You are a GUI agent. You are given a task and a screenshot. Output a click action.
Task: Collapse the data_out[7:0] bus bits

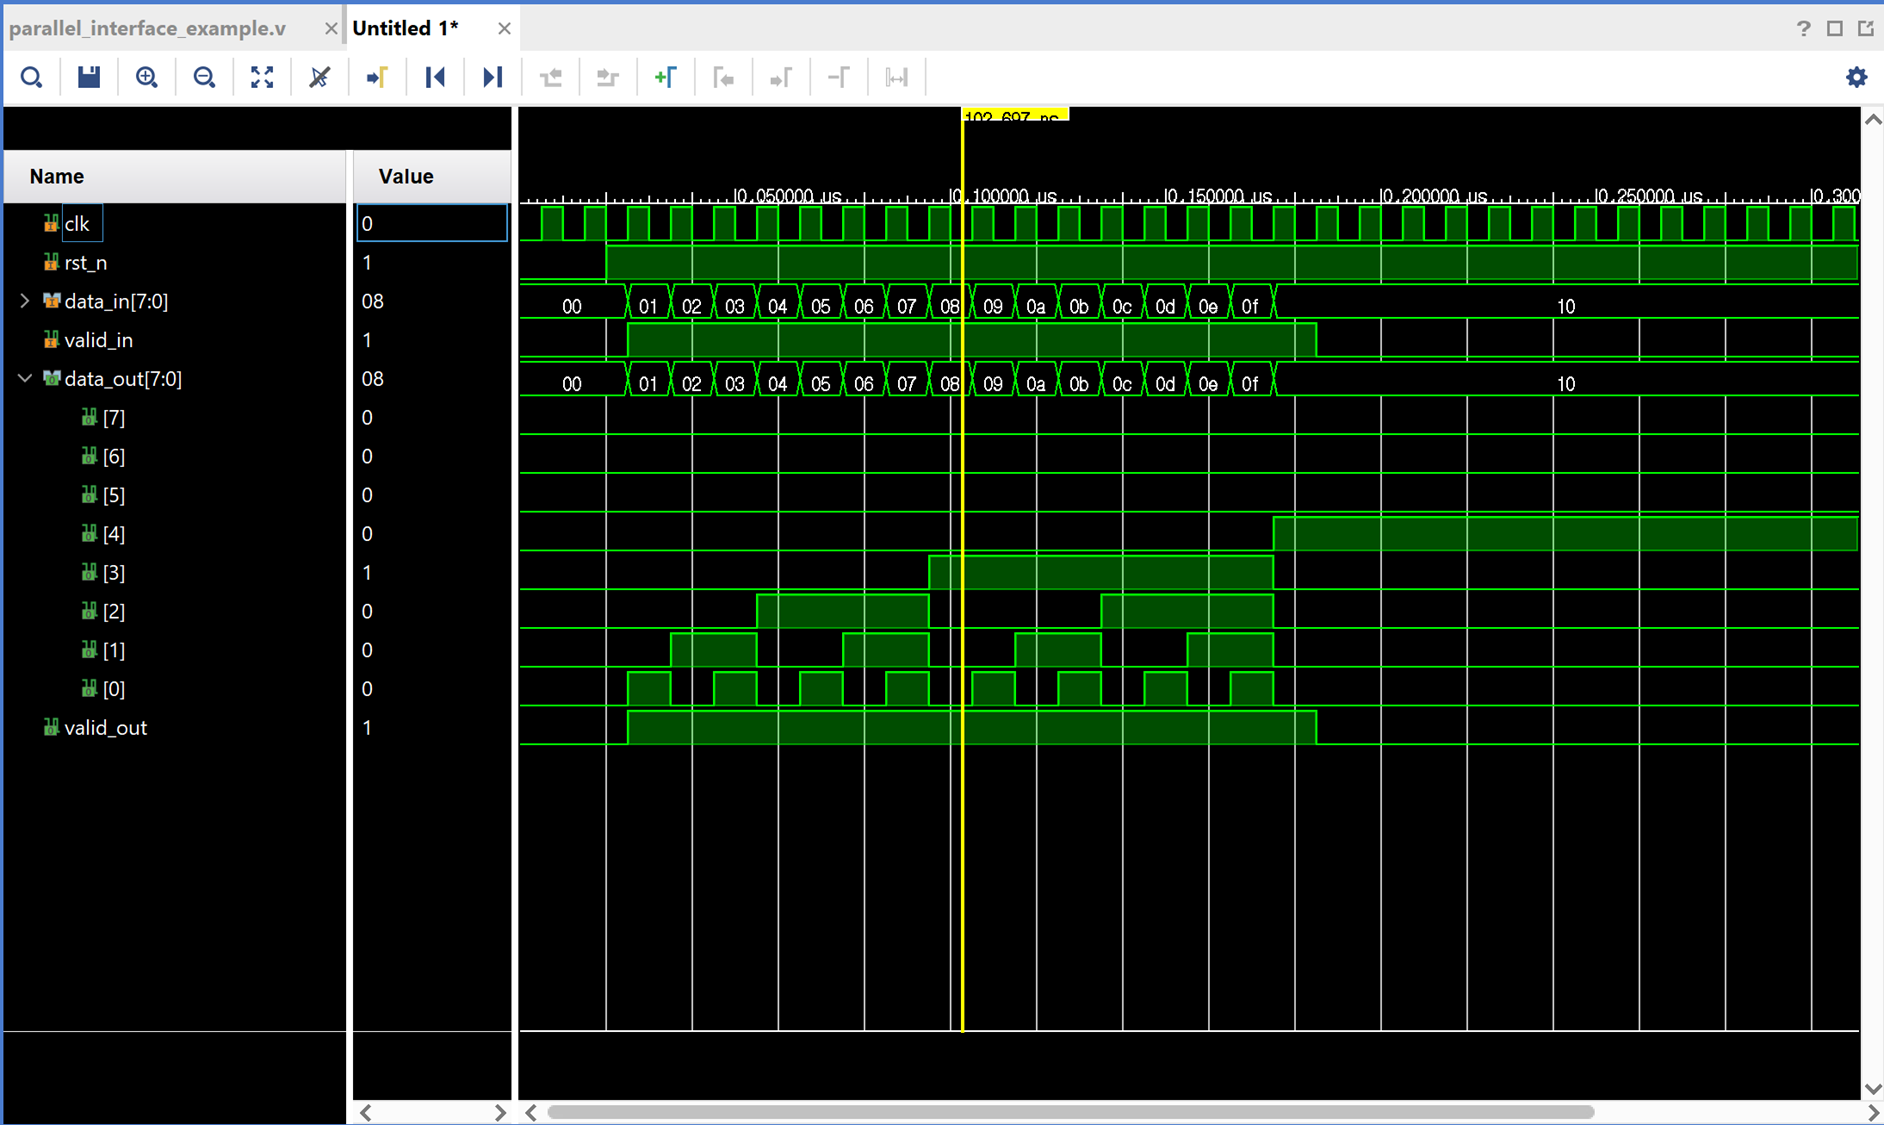point(24,379)
